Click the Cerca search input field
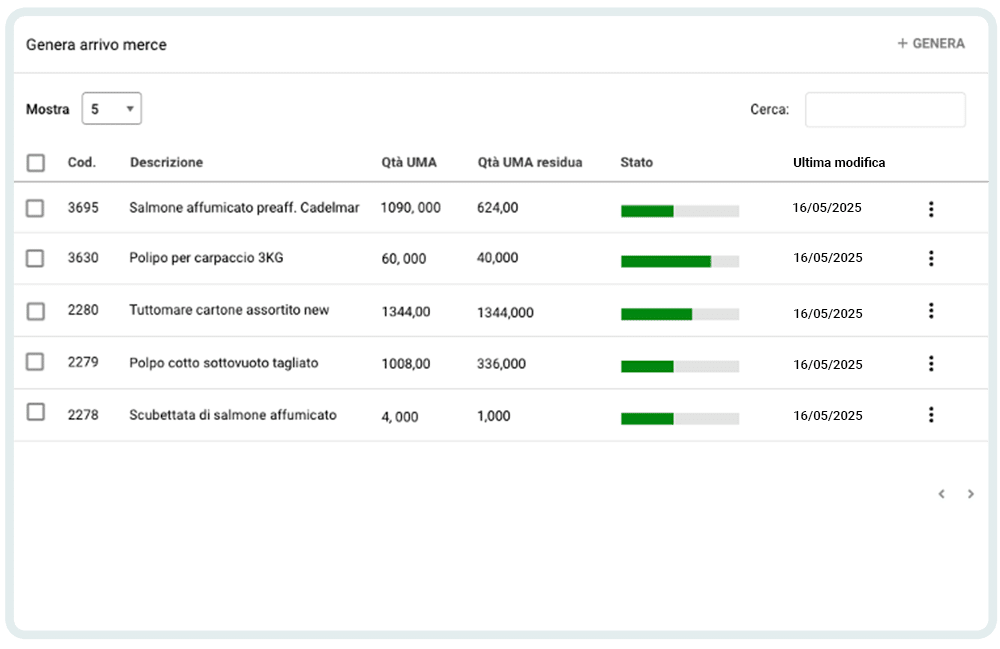 (x=885, y=110)
